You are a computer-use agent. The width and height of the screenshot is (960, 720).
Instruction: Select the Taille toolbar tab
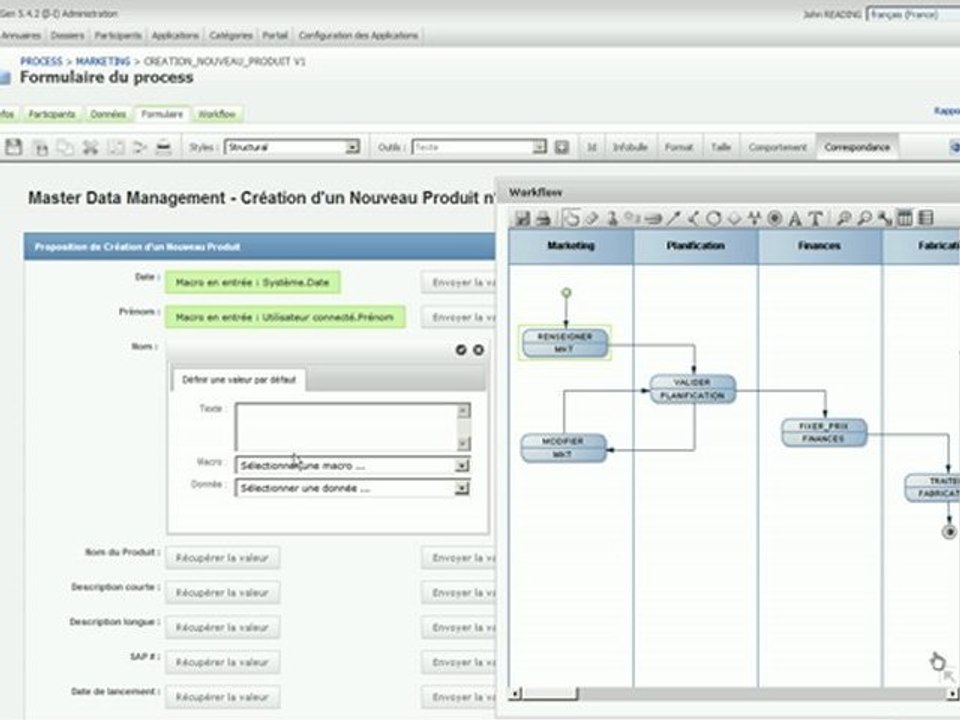point(721,147)
